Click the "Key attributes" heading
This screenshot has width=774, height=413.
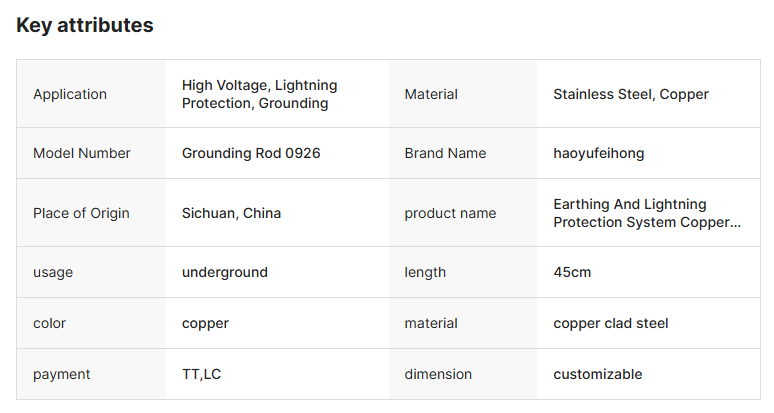pyautogui.click(x=85, y=25)
